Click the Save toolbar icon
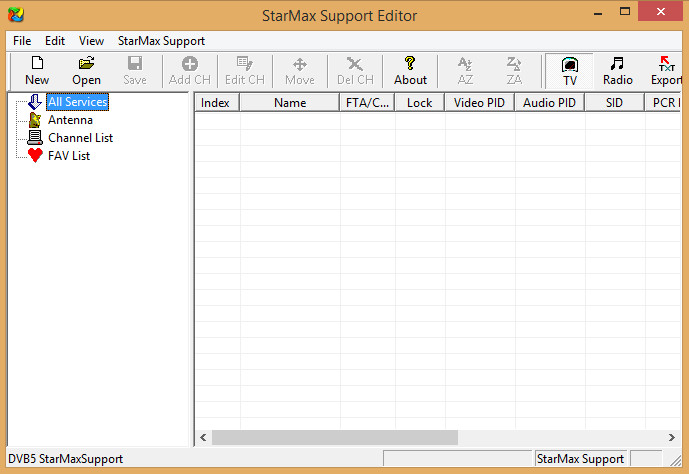 pyautogui.click(x=135, y=64)
